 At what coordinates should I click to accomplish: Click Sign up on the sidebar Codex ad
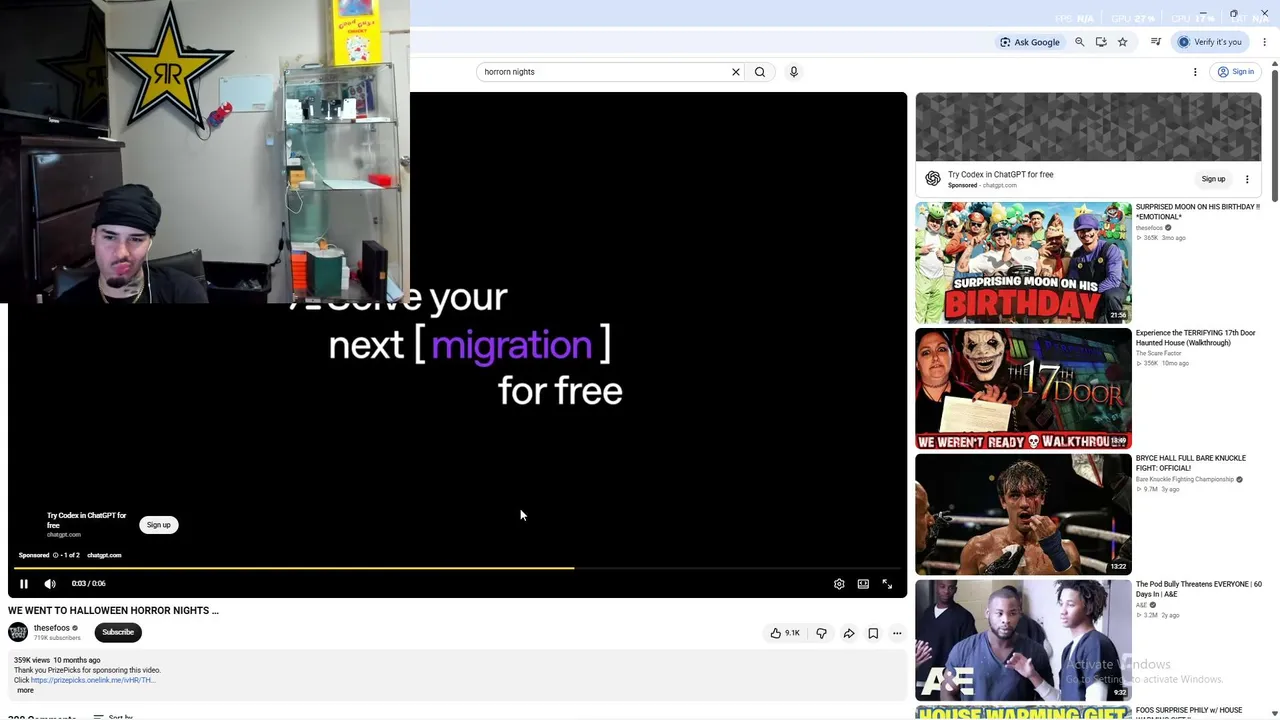[1213, 180]
